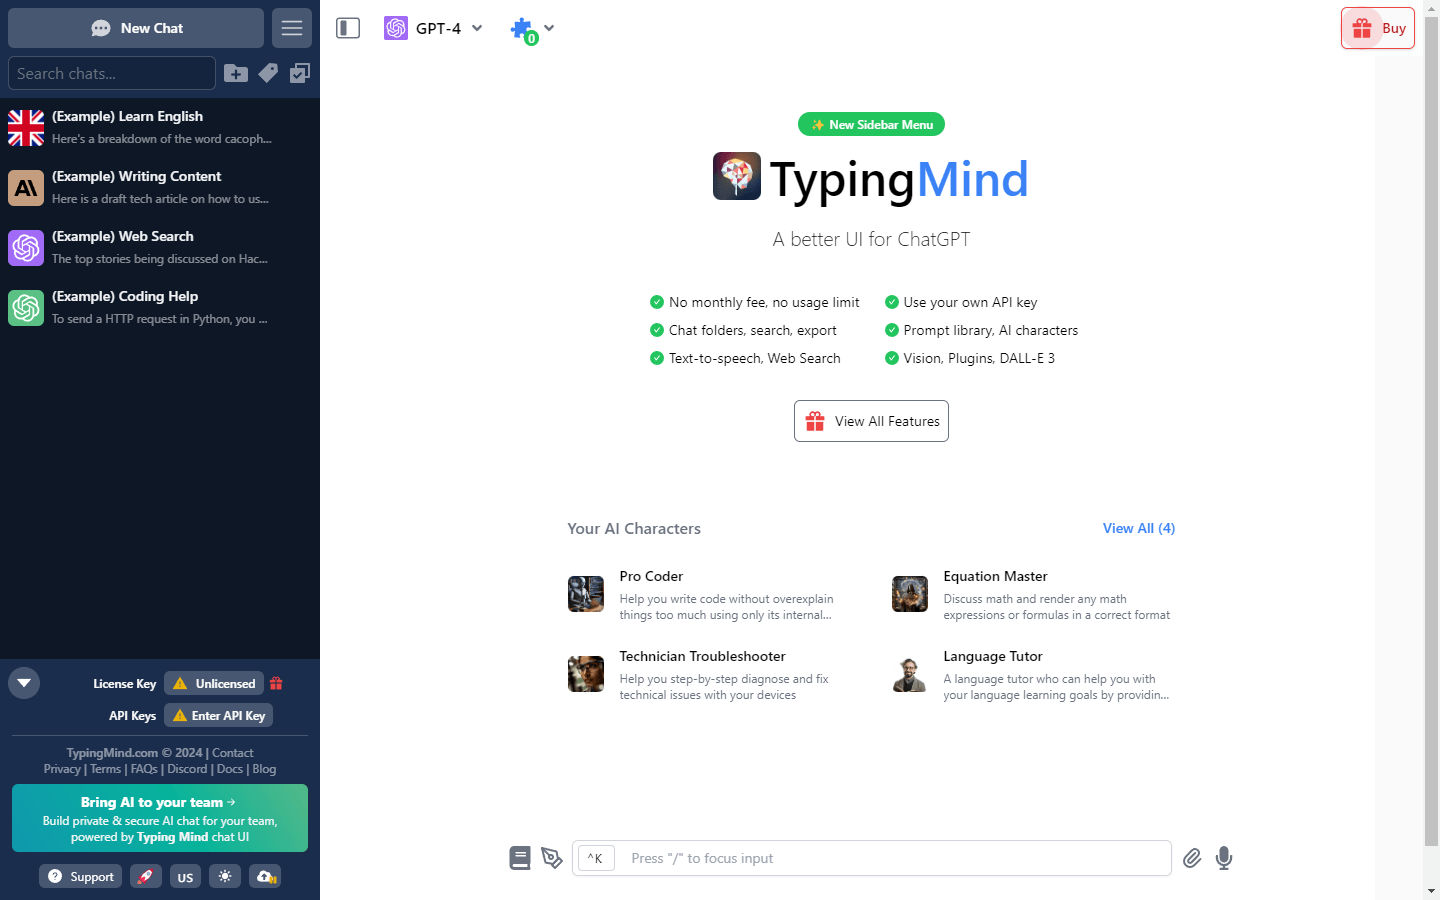Open the Discord link
The width and height of the screenshot is (1440, 900).
pos(187,769)
